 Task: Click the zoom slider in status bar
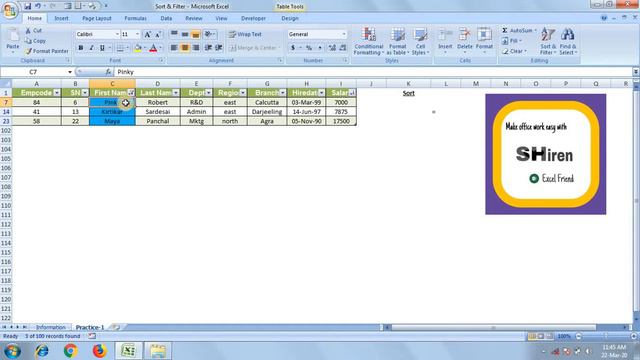click(606, 336)
